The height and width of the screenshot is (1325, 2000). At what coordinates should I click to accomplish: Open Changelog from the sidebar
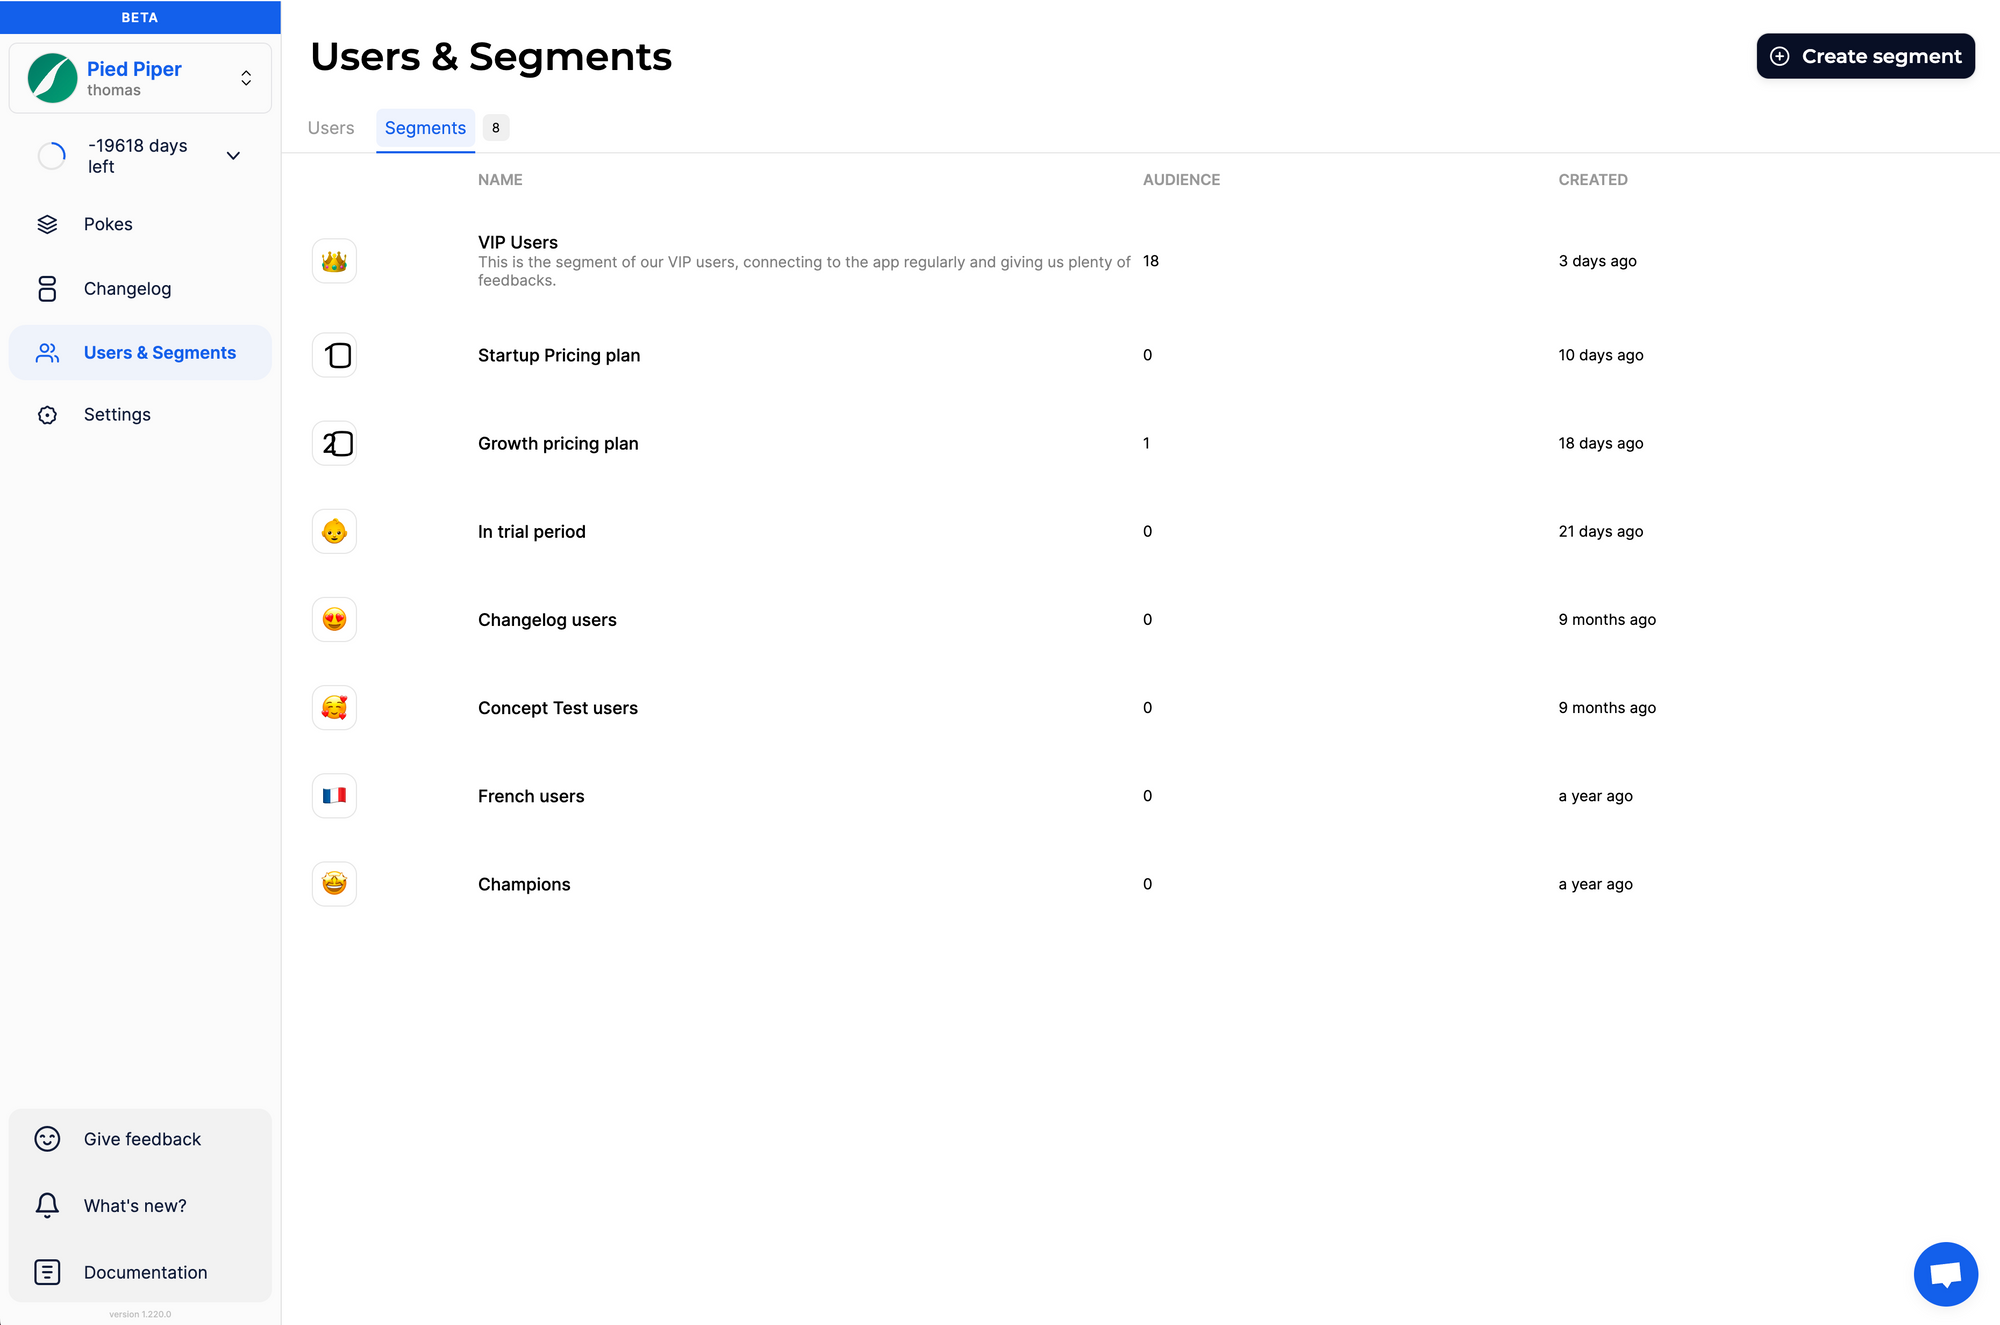click(x=127, y=289)
